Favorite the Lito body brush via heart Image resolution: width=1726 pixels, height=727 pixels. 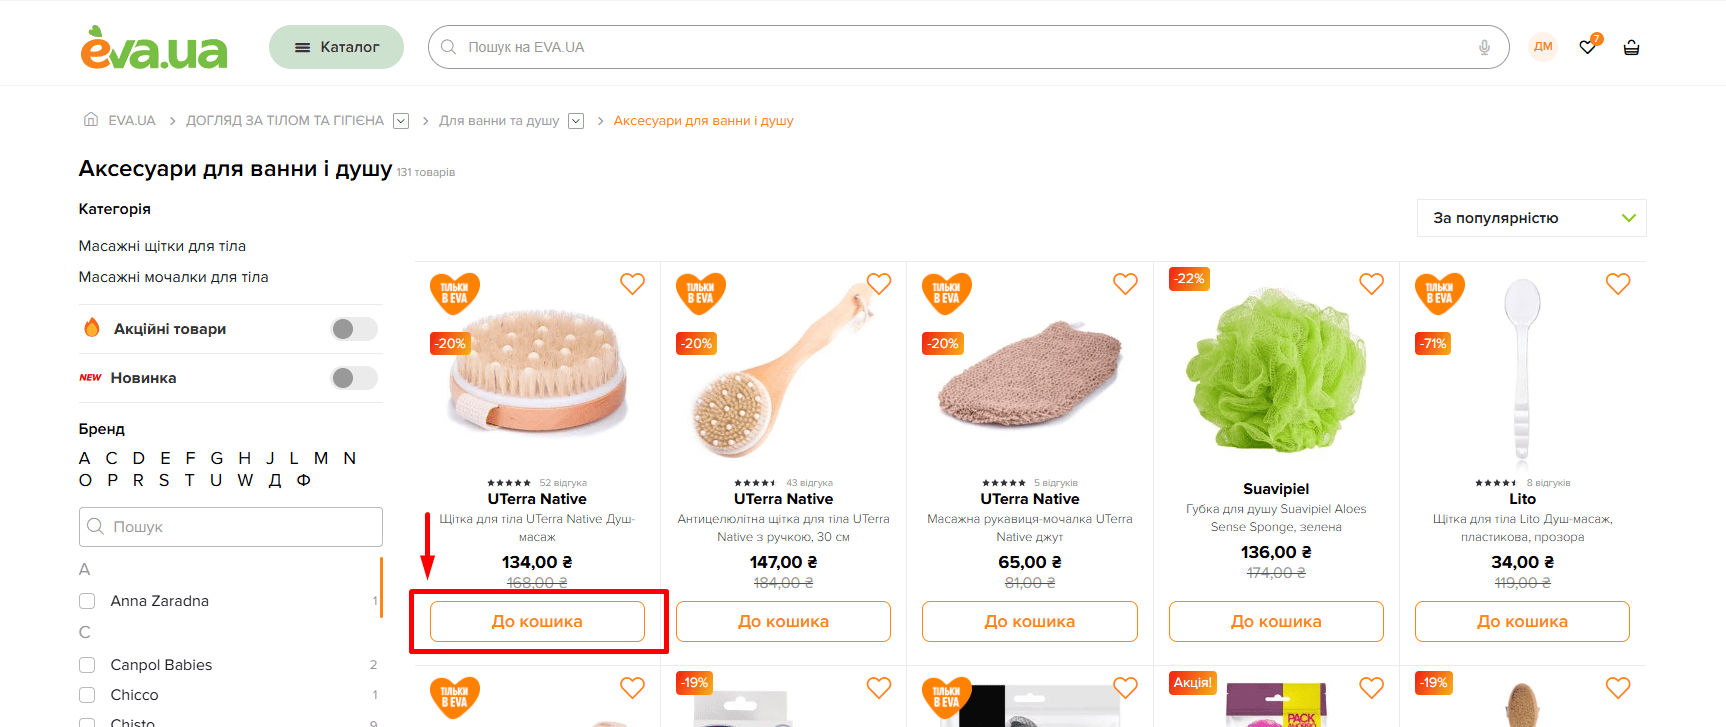click(x=1617, y=284)
